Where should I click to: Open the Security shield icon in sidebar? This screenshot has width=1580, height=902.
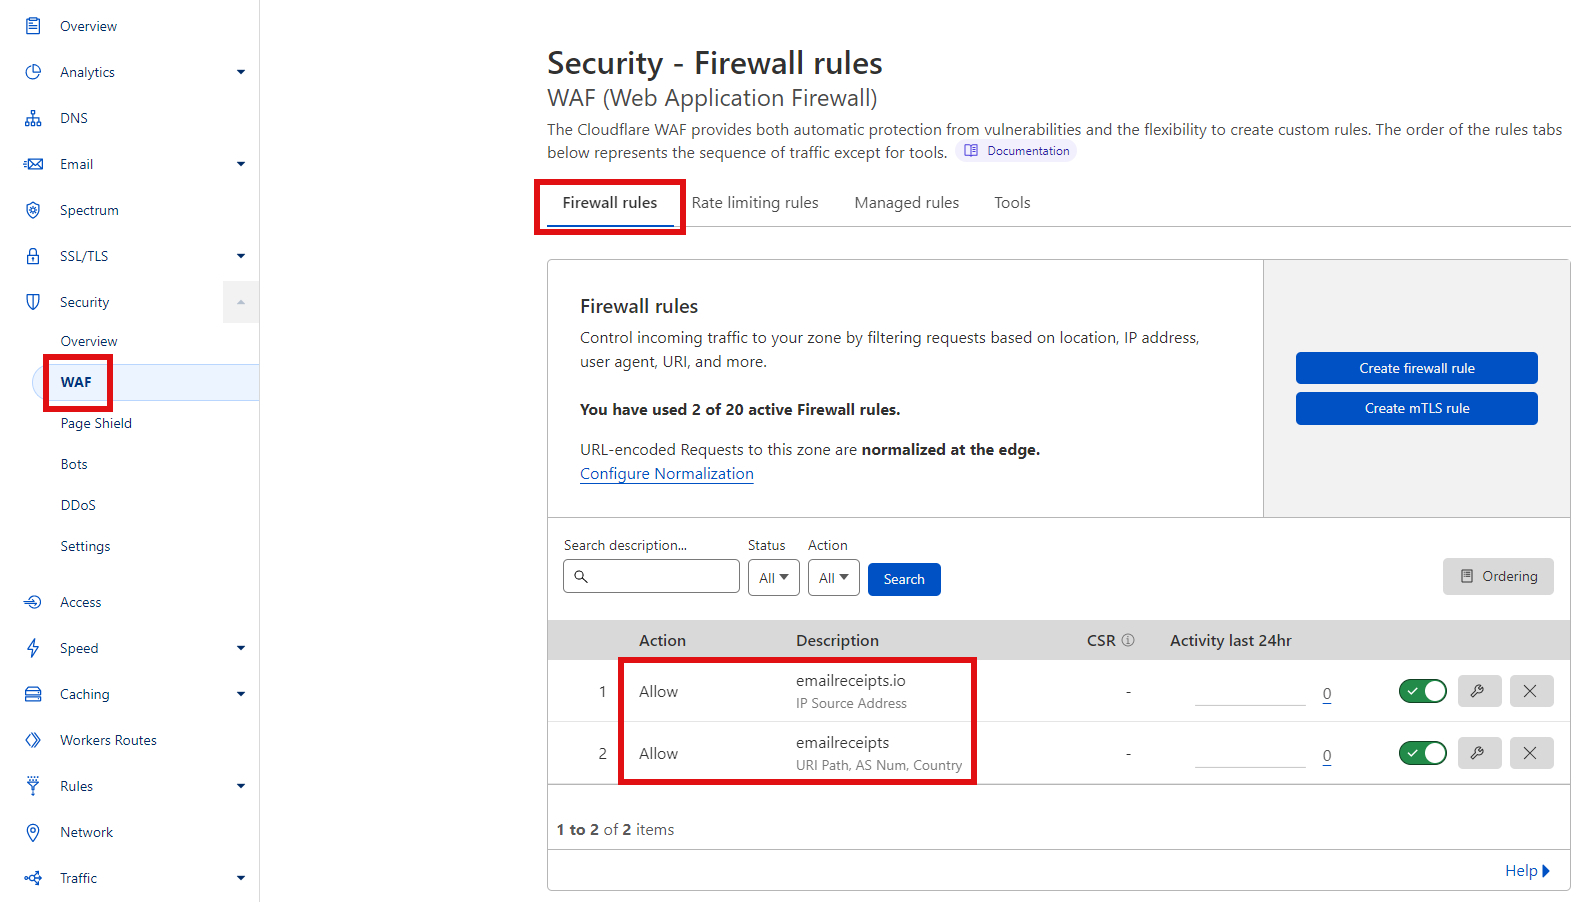point(32,301)
